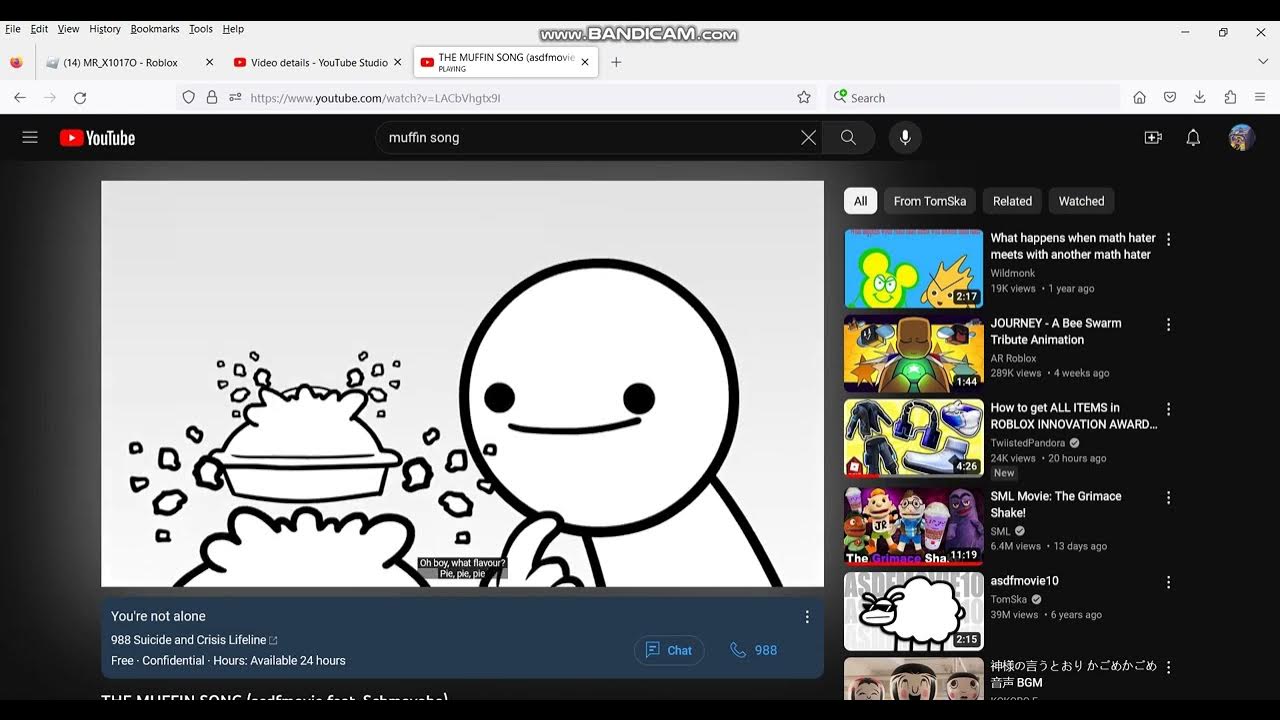Open the Tools menu
The height and width of the screenshot is (720, 1280).
[201, 29]
